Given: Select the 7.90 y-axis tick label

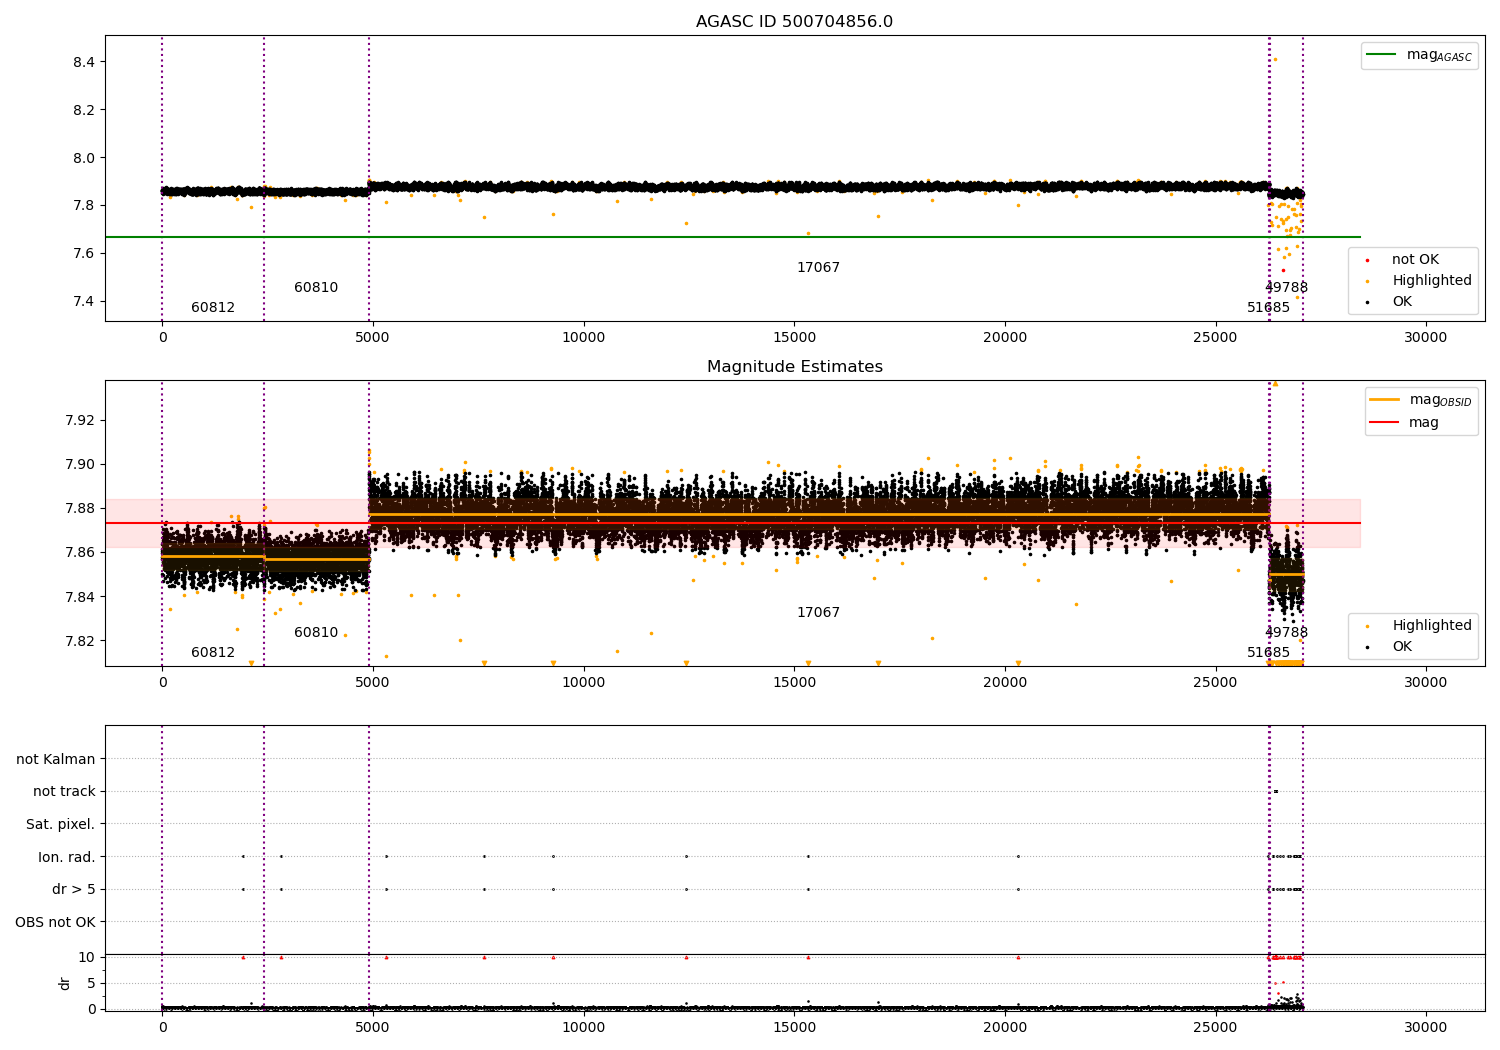Looking at the screenshot, I should click(x=80, y=464).
